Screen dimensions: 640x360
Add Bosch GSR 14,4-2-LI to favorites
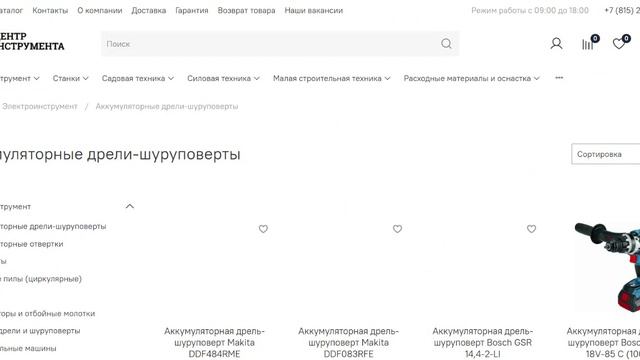pyautogui.click(x=531, y=229)
